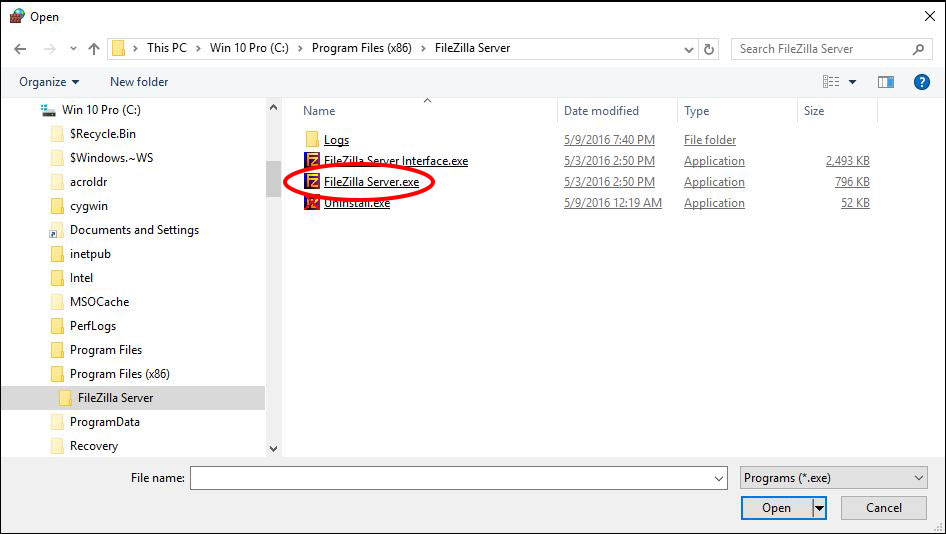Click the search magnifier icon
Screen dimensions: 946x534
tap(918, 49)
